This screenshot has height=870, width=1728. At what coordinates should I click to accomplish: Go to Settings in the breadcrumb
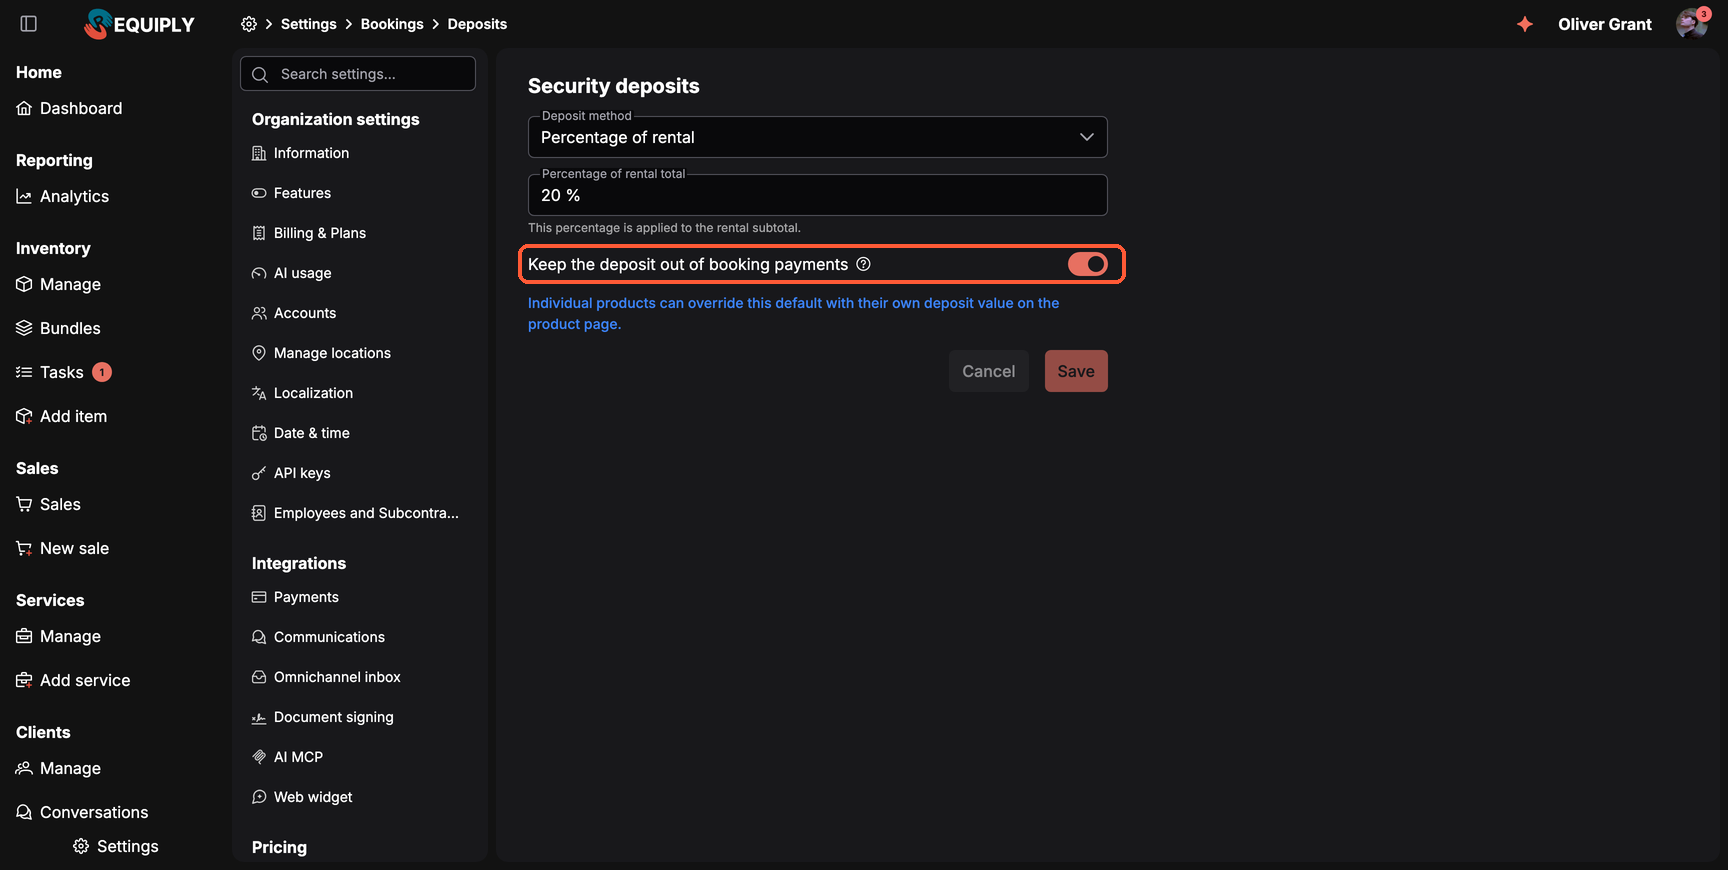(x=309, y=24)
